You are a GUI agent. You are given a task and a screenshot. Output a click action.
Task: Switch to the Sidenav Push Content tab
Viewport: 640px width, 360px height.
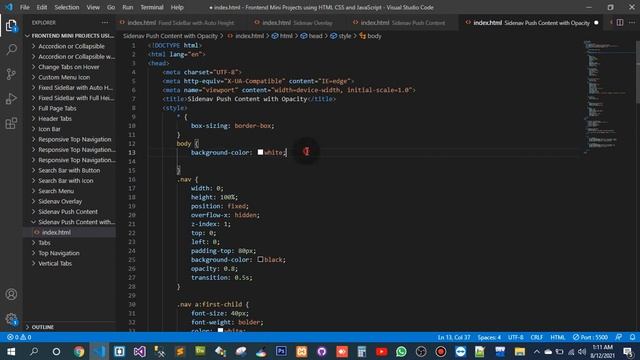click(x=402, y=23)
